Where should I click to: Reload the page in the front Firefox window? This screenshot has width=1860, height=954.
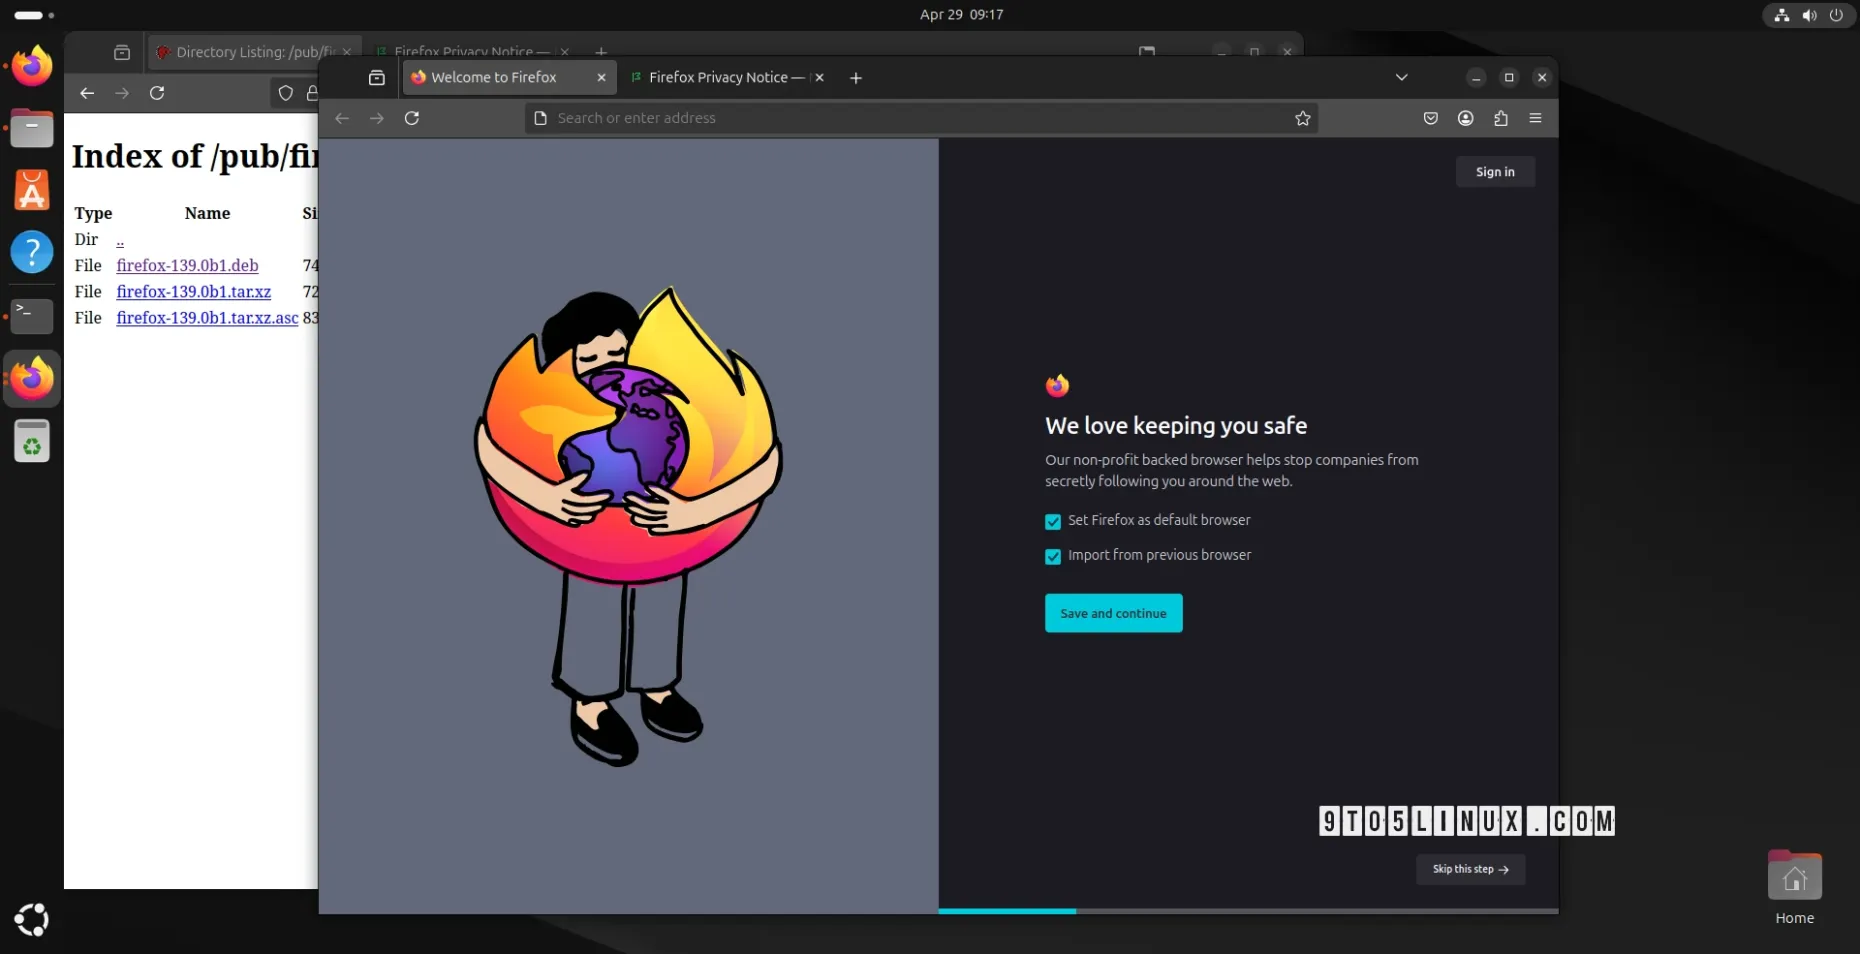[x=412, y=118]
